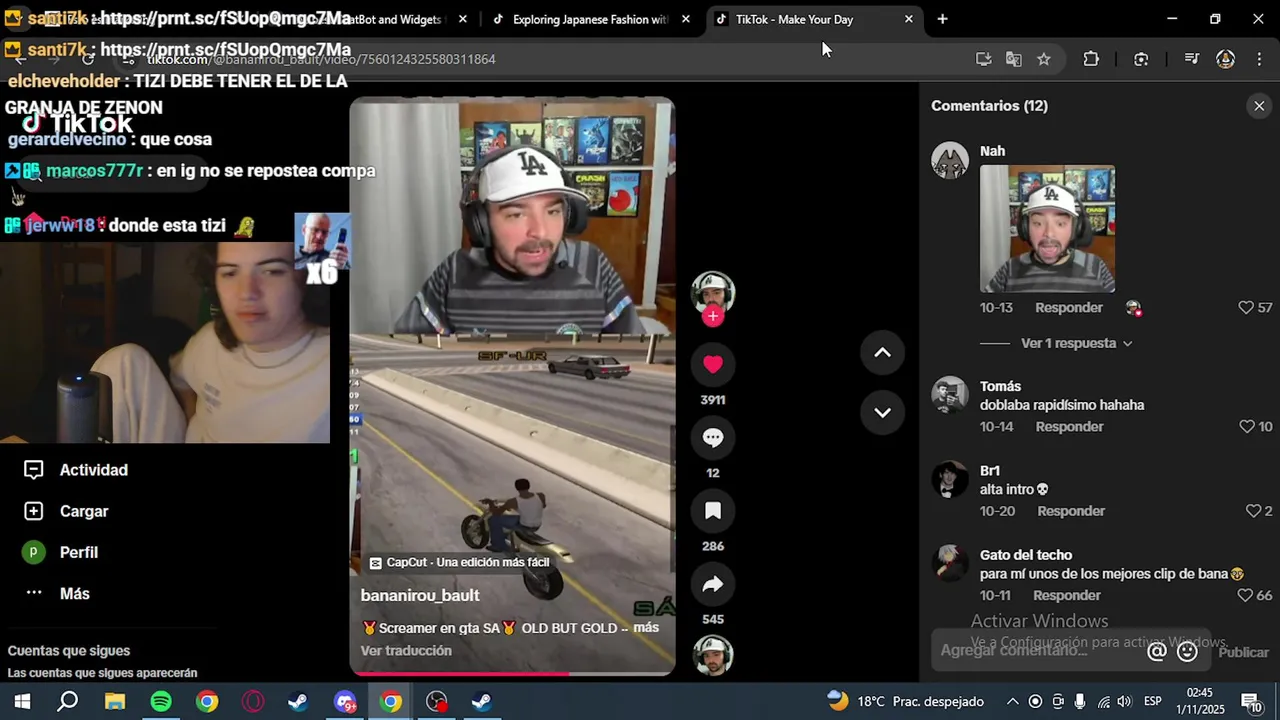Viewport: 1280px width, 720px height.
Task: Reply to Nah's comment with Responder
Action: click(1069, 308)
